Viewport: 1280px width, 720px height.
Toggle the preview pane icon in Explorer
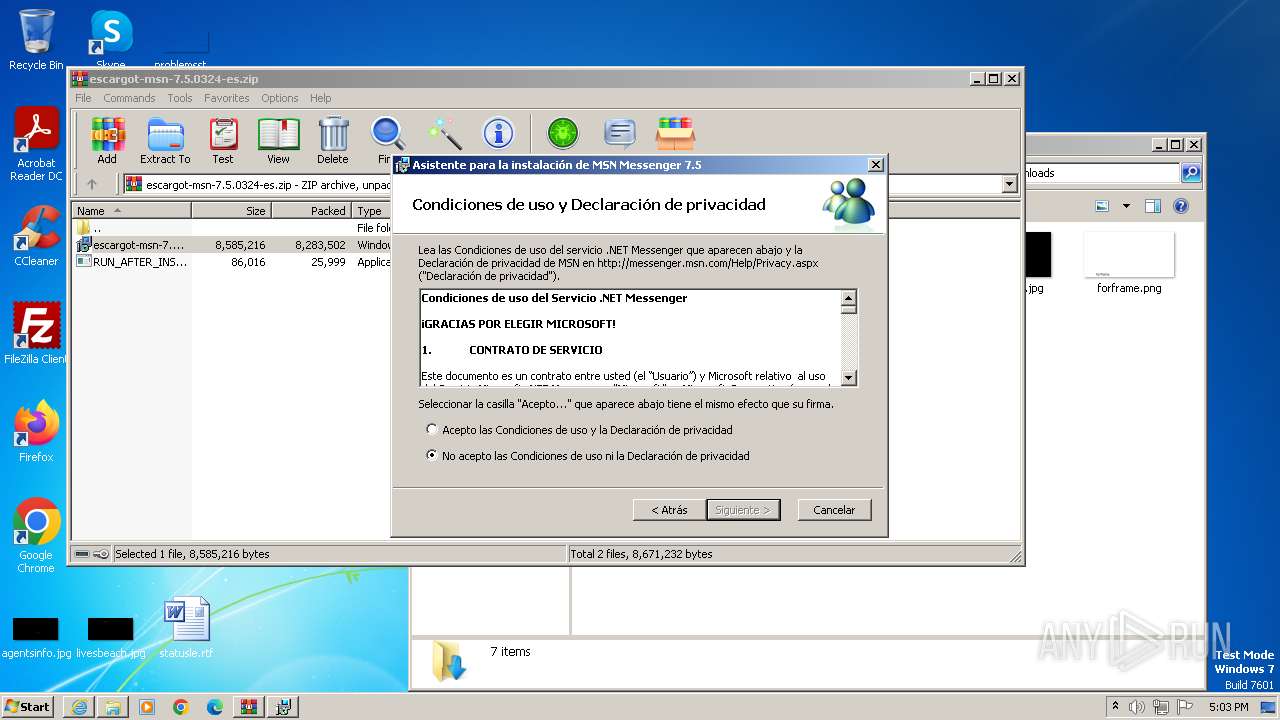1152,206
